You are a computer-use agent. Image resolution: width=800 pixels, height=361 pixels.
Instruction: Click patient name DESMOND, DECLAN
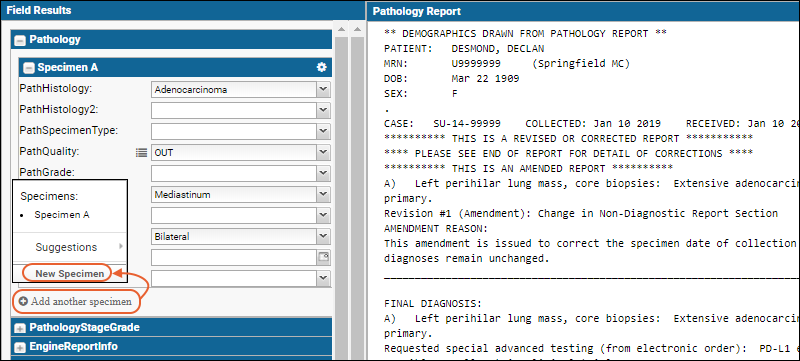(x=498, y=49)
